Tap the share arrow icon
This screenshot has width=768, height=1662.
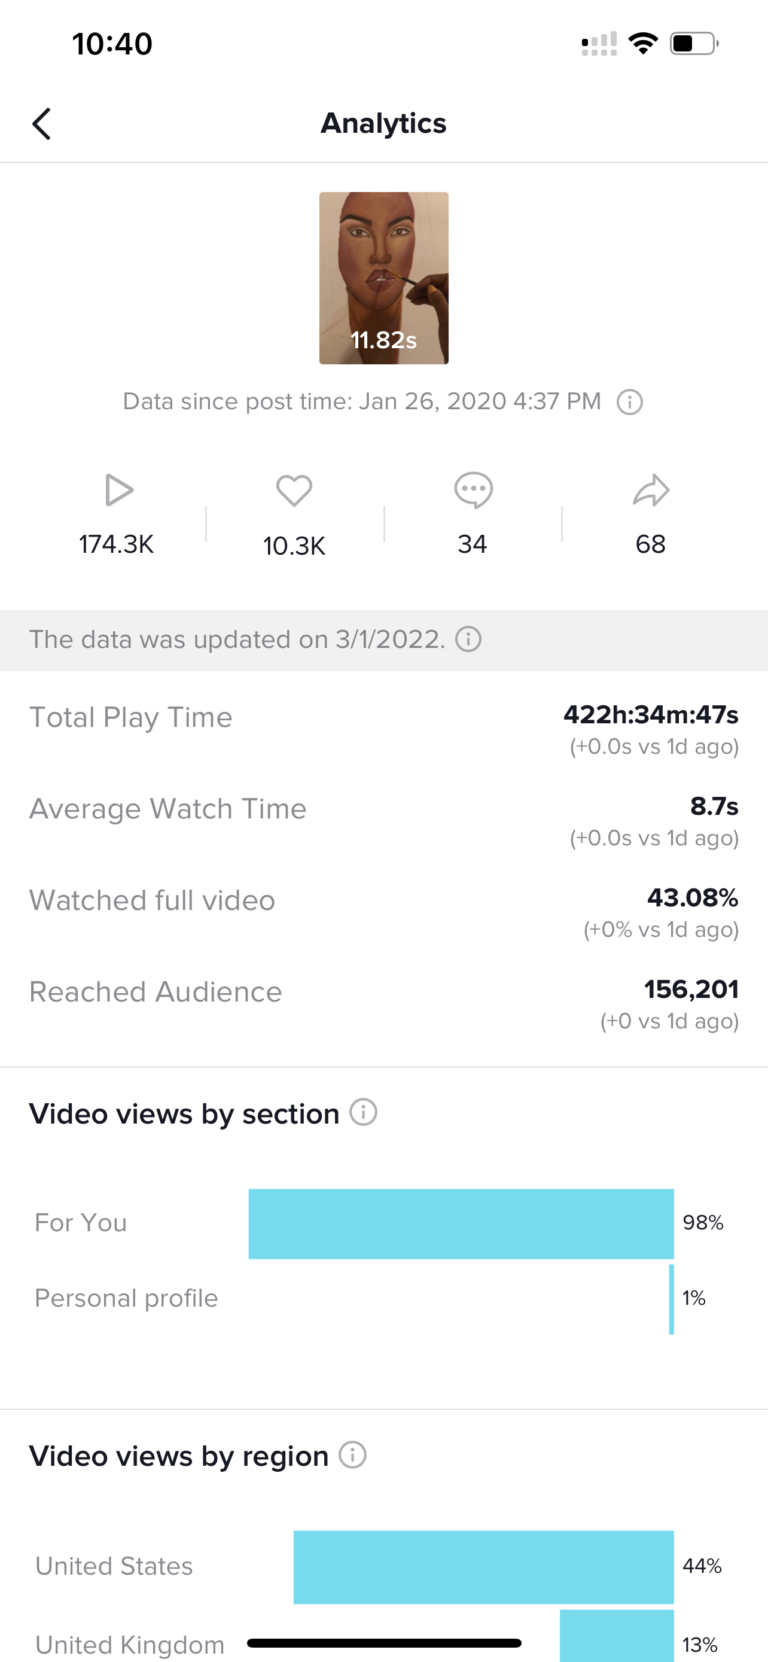point(651,490)
